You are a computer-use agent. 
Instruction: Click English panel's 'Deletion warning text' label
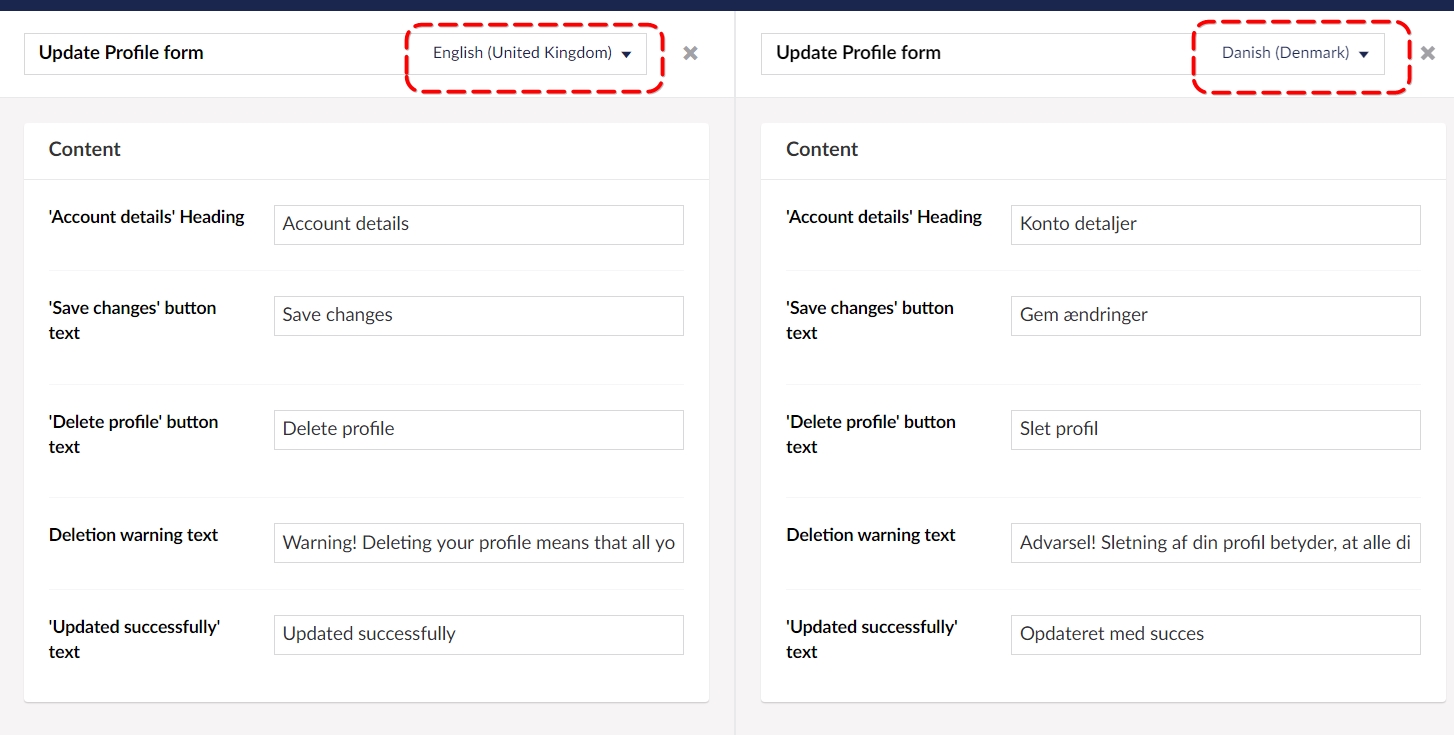(x=134, y=535)
